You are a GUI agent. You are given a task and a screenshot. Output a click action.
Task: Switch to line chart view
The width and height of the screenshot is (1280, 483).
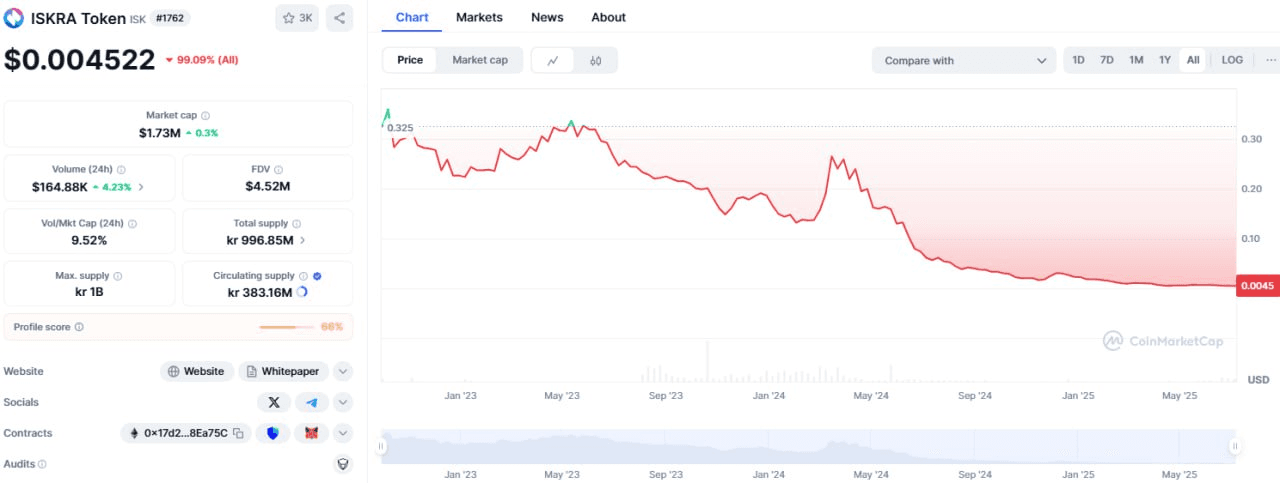[x=553, y=60]
